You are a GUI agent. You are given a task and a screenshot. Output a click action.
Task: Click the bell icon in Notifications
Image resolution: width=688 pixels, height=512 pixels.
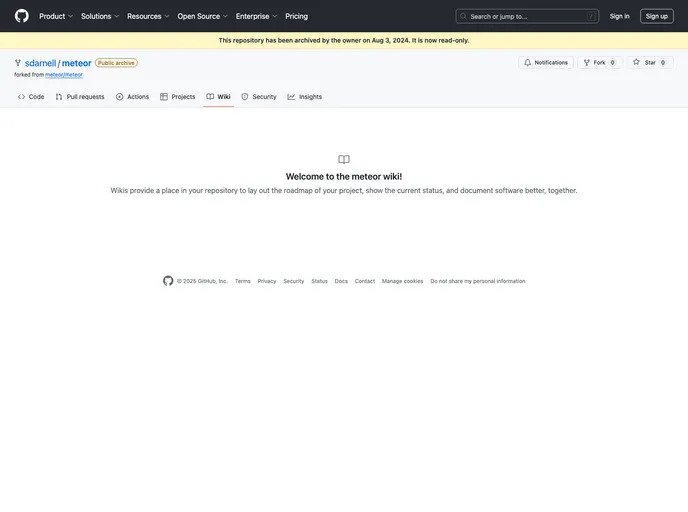527,62
